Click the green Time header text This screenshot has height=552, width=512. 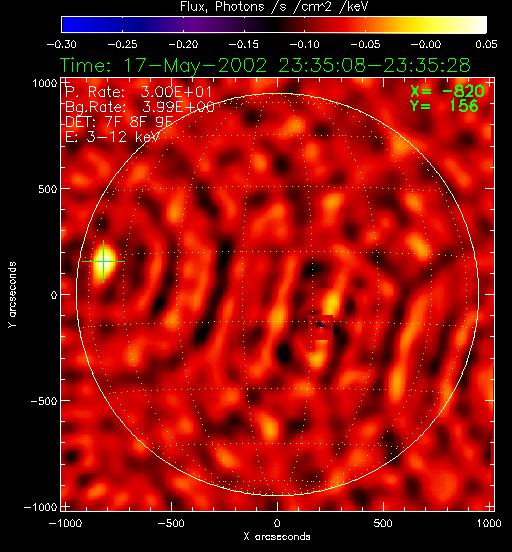coord(265,65)
